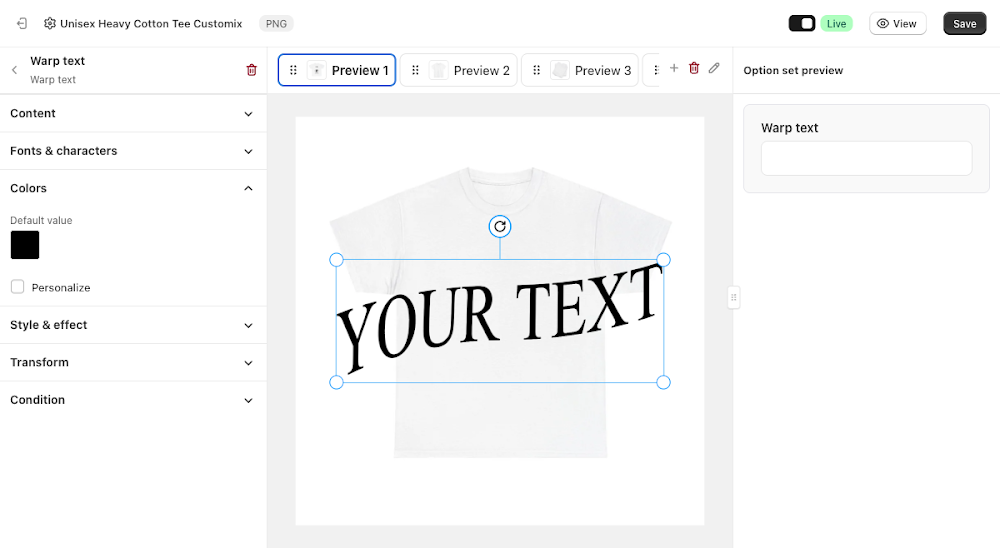The width and height of the screenshot is (1000, 548).
Task: Click the bottom-right resize handle of text
Action: 663,382
